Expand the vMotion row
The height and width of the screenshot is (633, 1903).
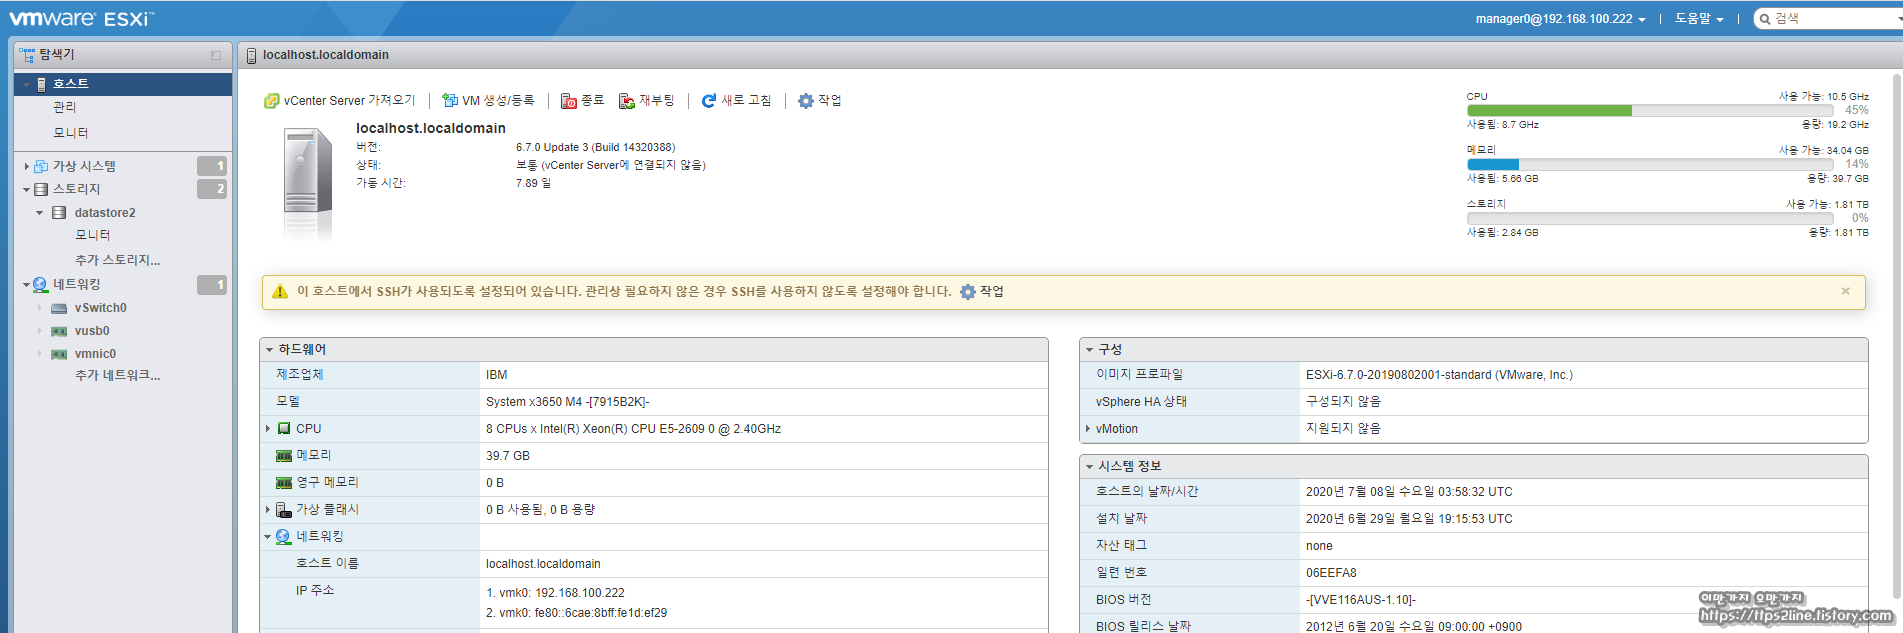tap(1088, 429)
